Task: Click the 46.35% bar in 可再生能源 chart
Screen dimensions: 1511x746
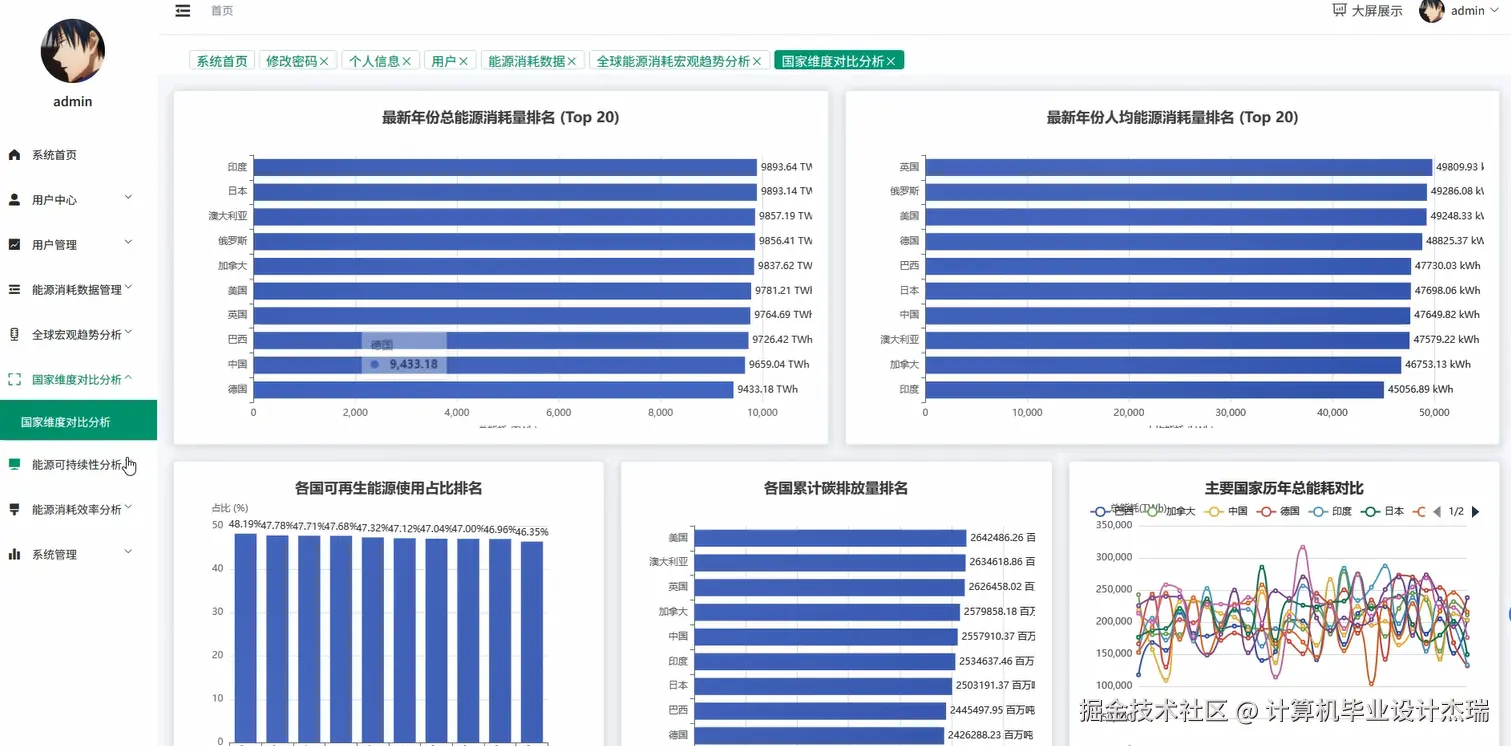Action: pos(532,641)
